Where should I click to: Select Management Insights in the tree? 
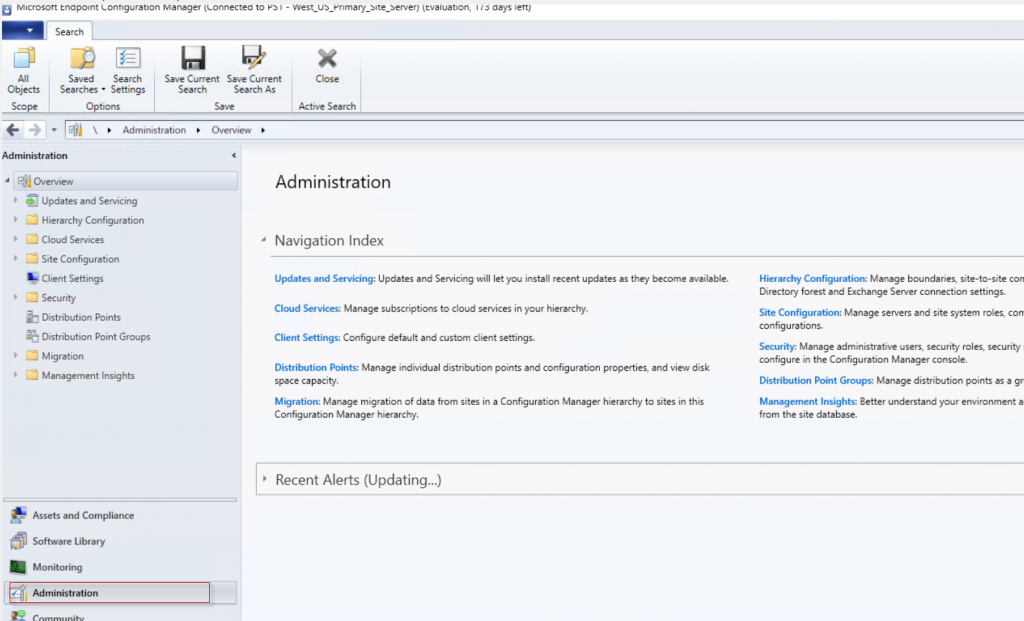tap(88, 375)
